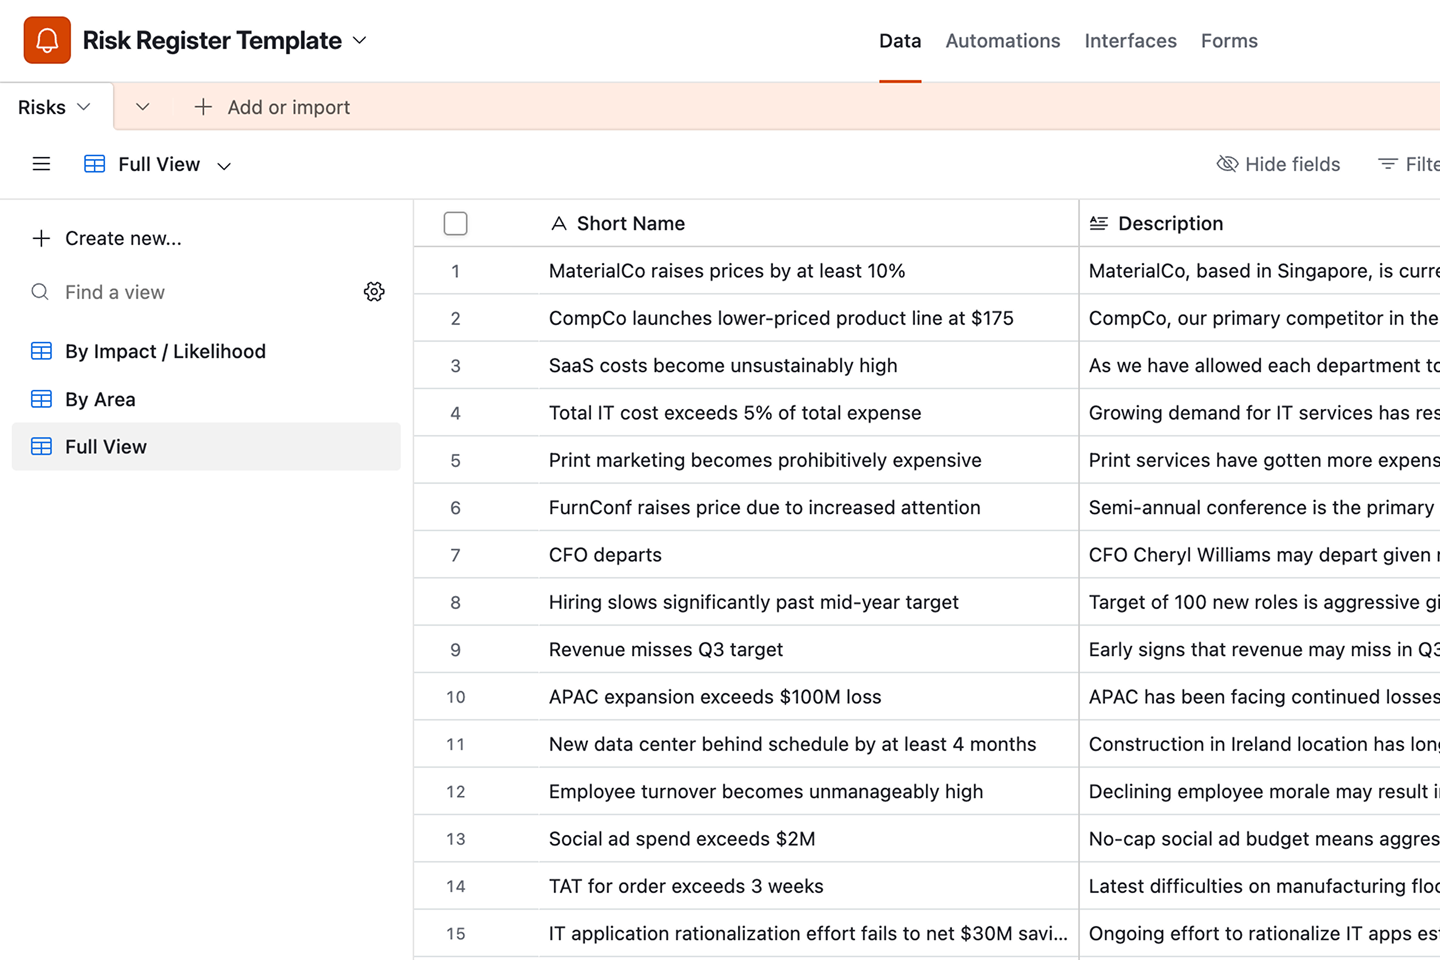Click 'CompCo launches lower-priced product line at $175'
The width and height of the screenshot is (1440, 960).
point(808,318)
